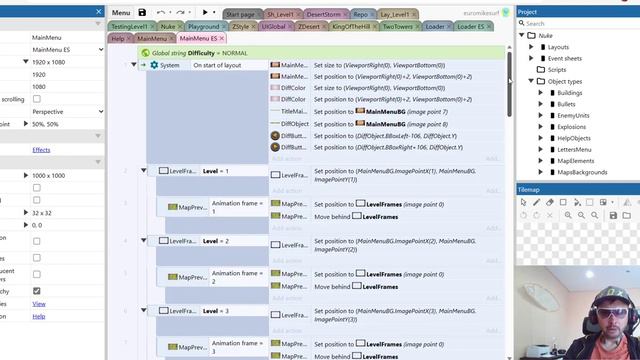Click the Help link in properties
640x360 pixels.
pos(39,316)
